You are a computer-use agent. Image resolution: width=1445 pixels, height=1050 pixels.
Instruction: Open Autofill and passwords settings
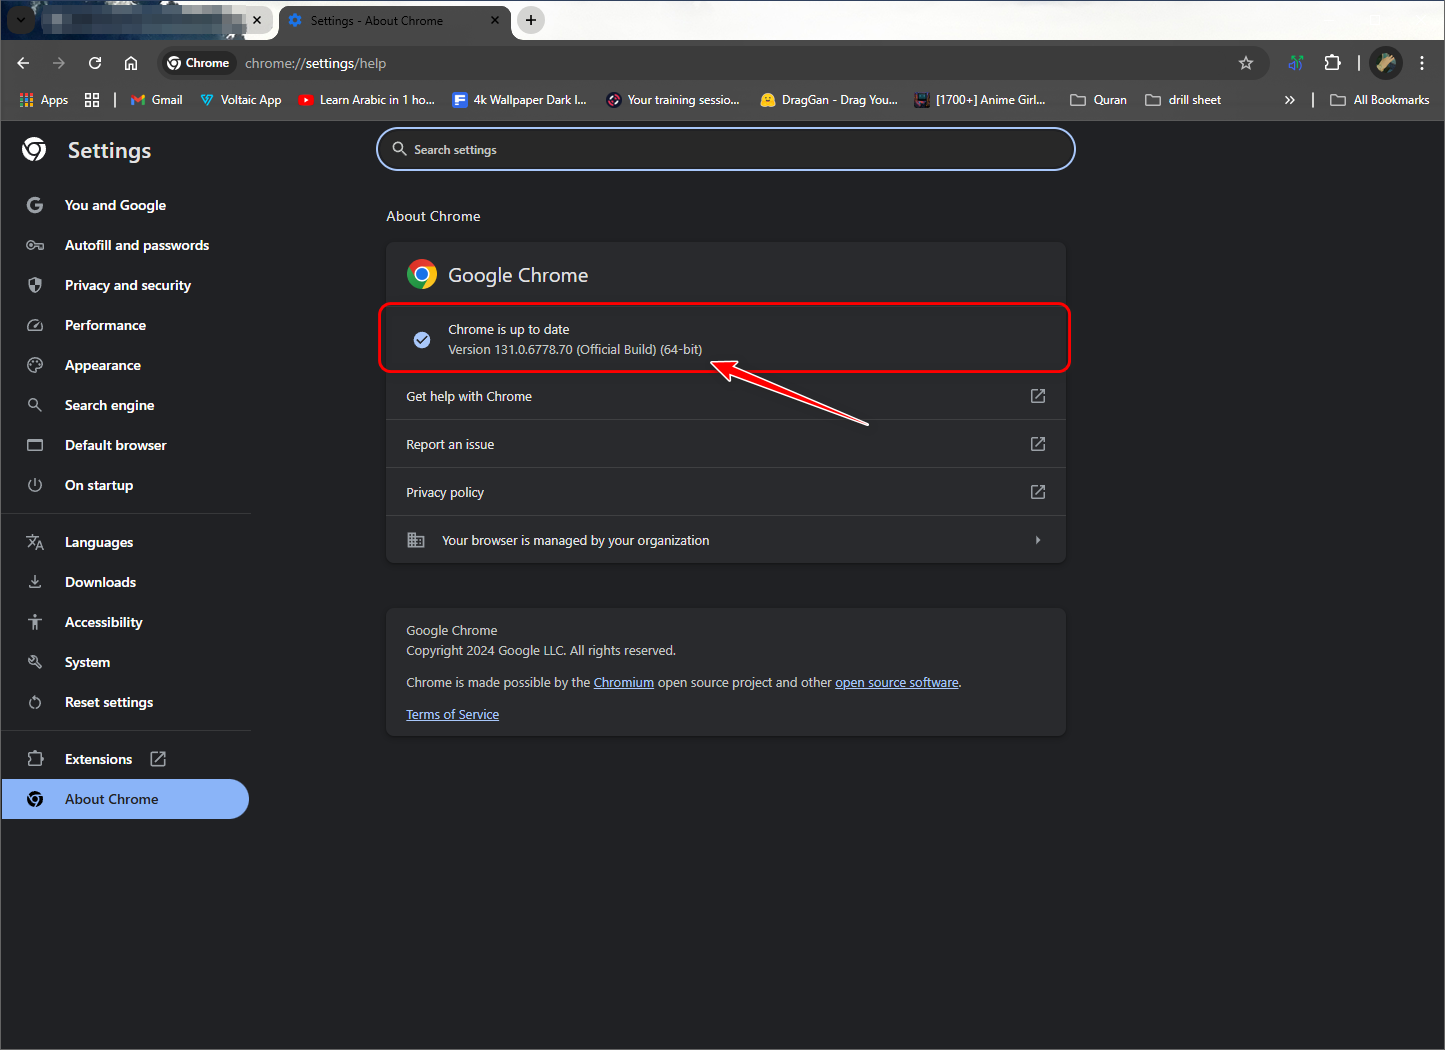tap(137, 245)
